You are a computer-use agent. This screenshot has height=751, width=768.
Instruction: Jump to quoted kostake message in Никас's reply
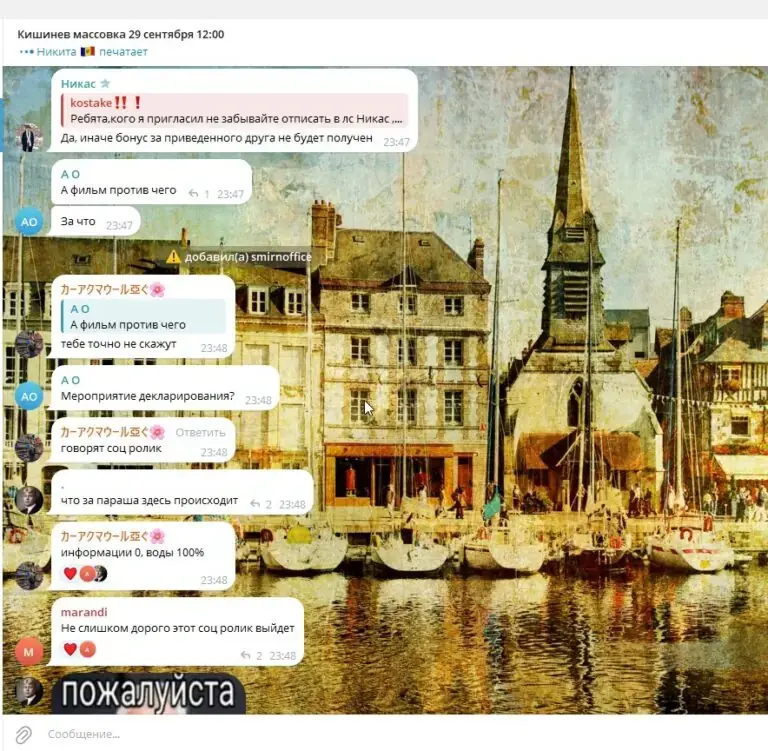point(235,111)
